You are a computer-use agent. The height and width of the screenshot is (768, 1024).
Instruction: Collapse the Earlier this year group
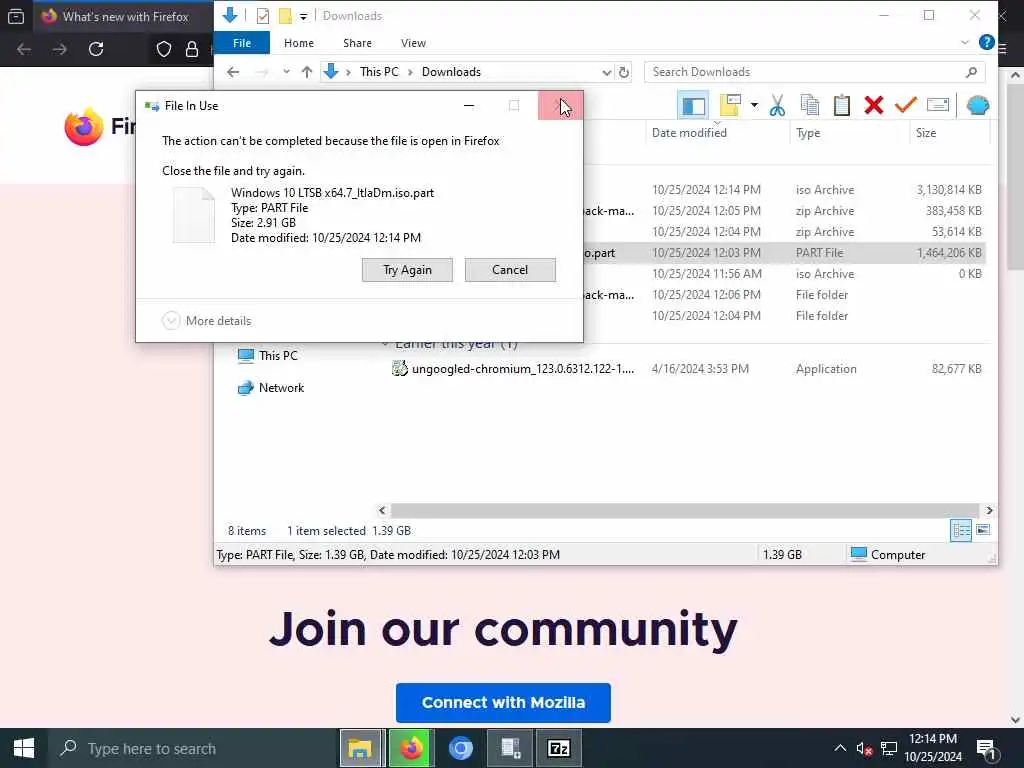[385, 344]
